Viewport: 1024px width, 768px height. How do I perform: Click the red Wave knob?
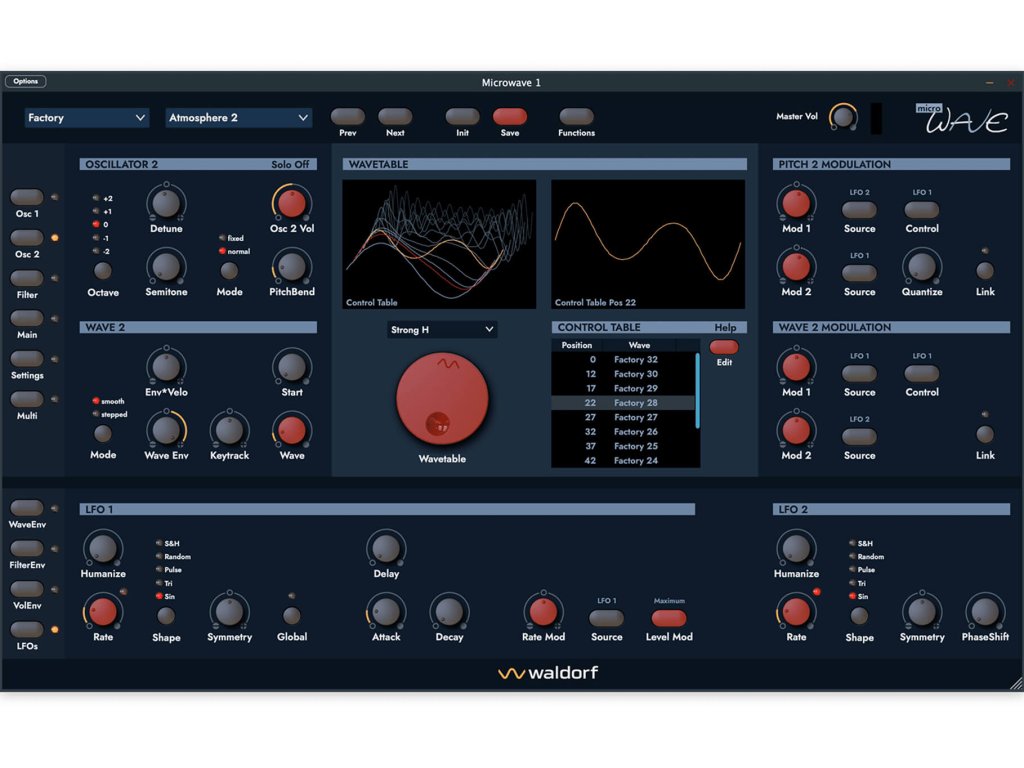pyautogui.click(x=291, y=430)
